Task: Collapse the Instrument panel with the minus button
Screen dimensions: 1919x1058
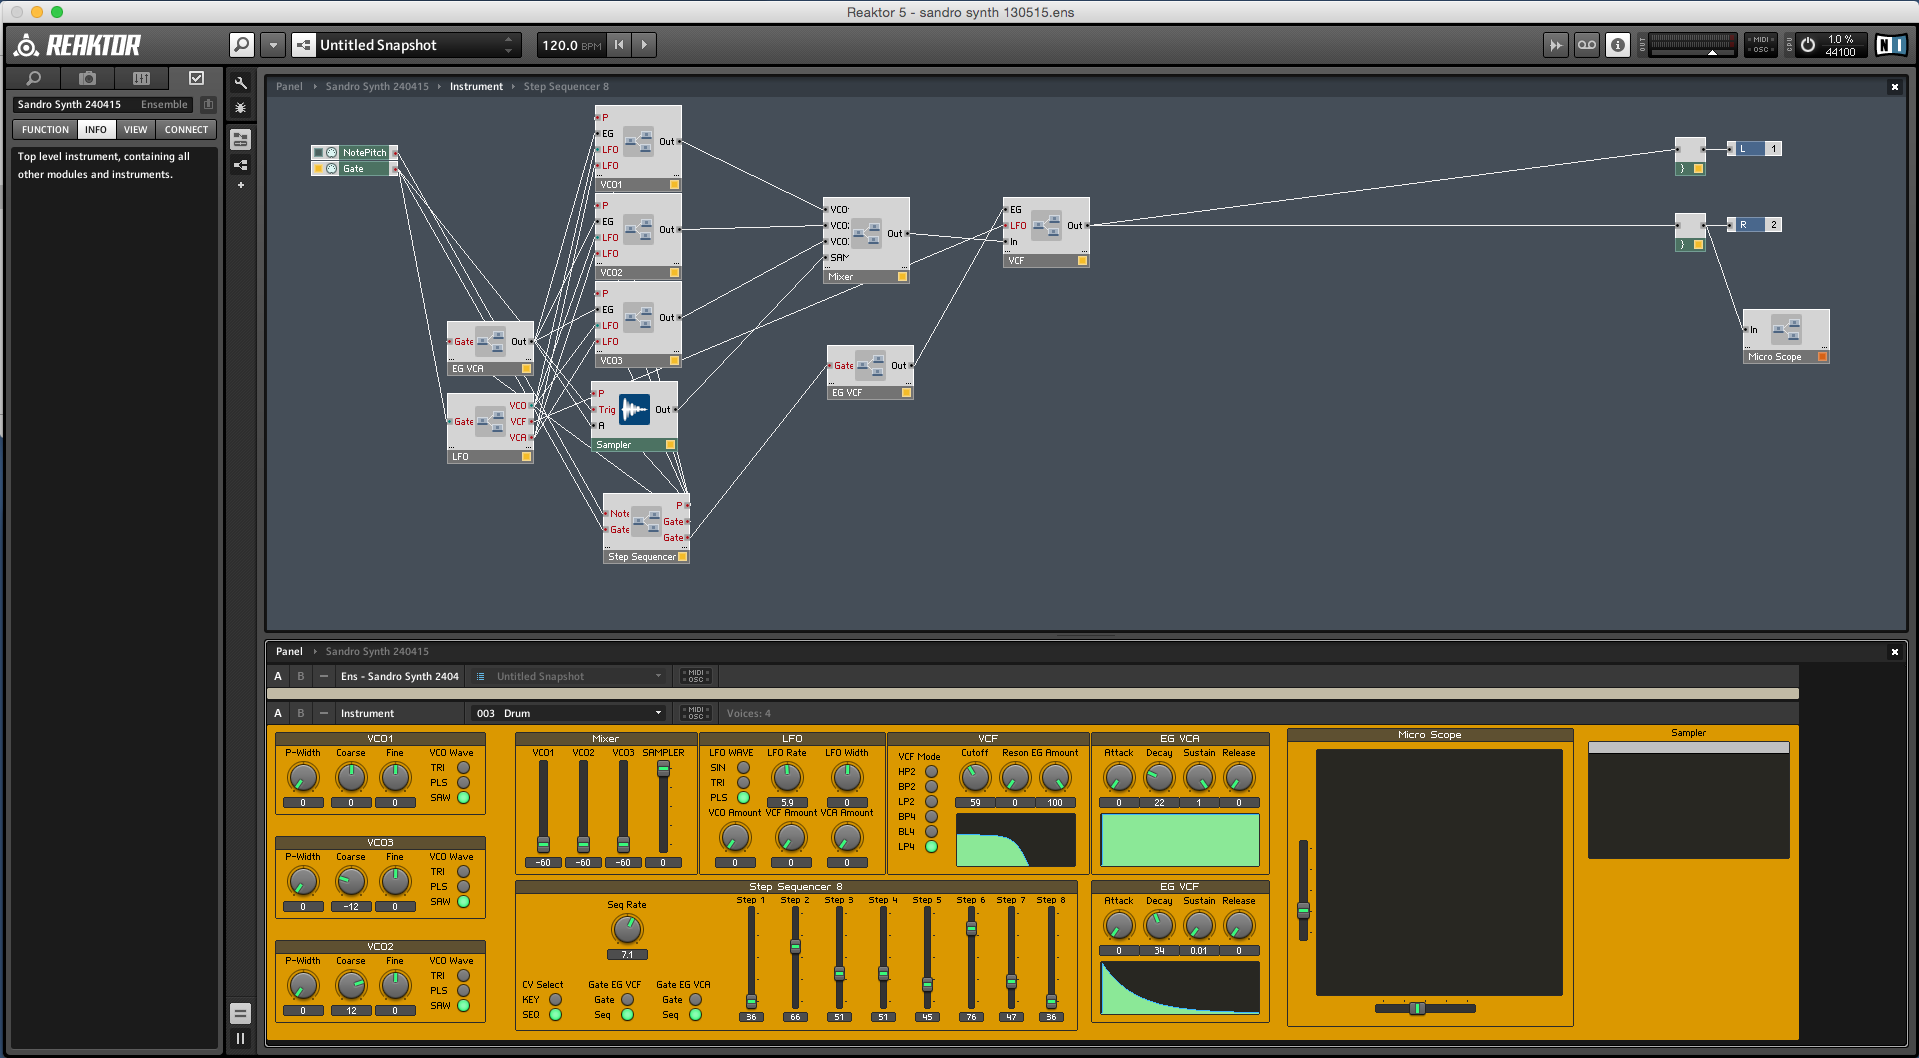Action: (323, 713)
